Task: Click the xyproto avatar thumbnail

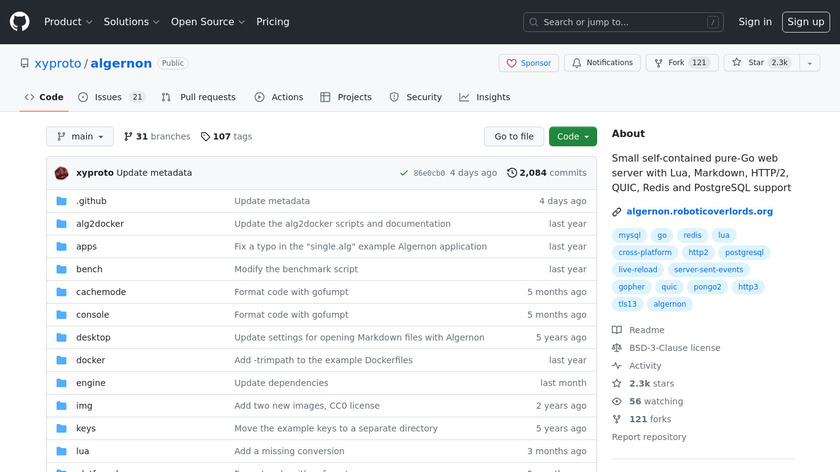Action: [61, 173]
